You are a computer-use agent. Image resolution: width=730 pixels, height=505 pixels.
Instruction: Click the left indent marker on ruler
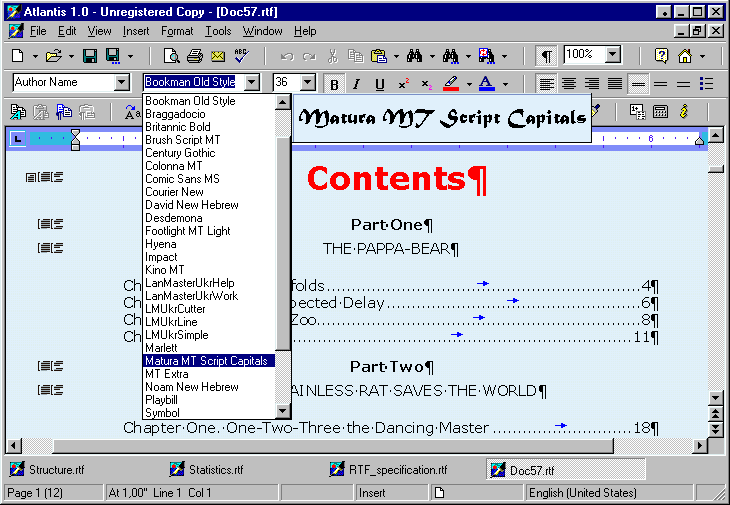pyautogui.click(x=75, y=140)
